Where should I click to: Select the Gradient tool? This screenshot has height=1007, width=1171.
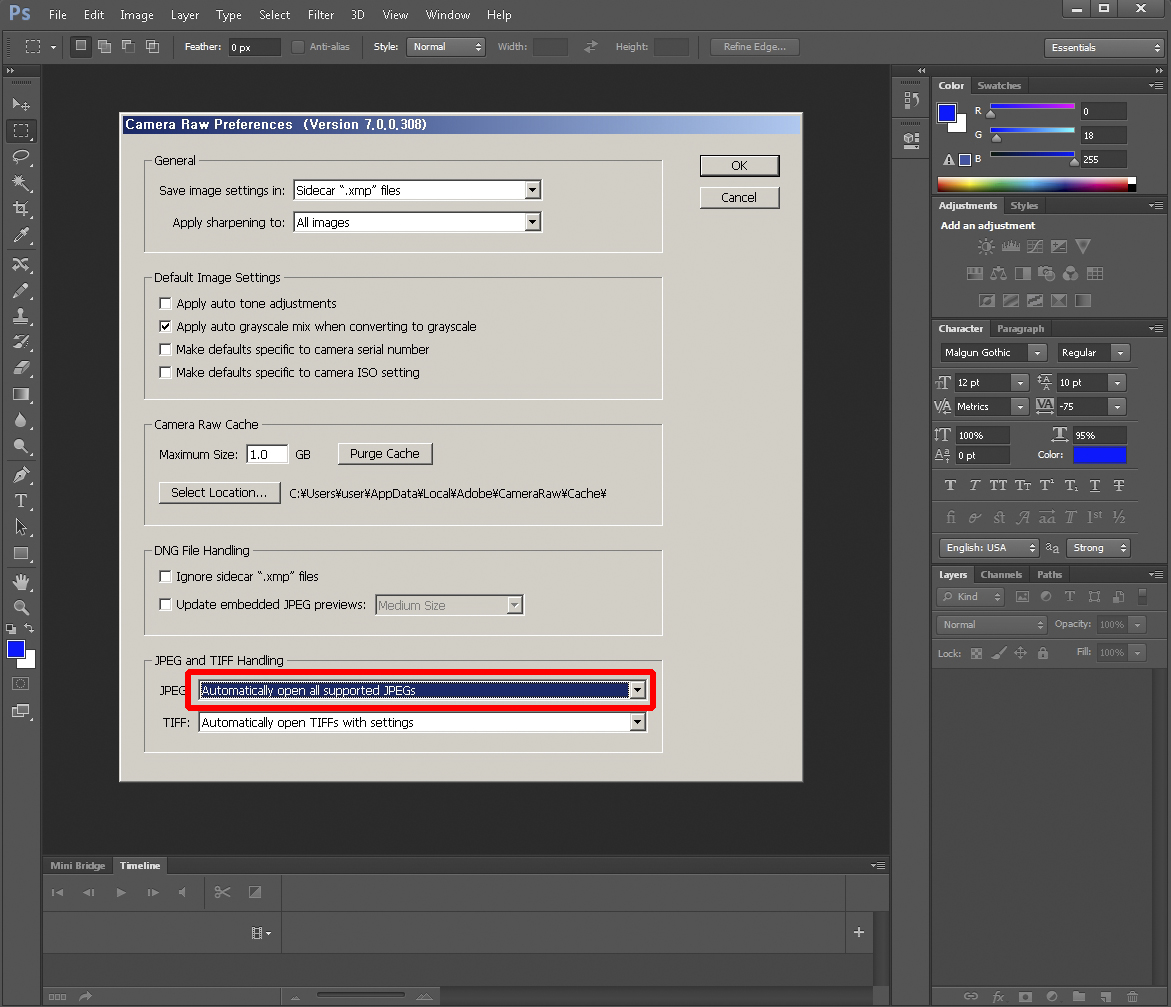[21, 394]
